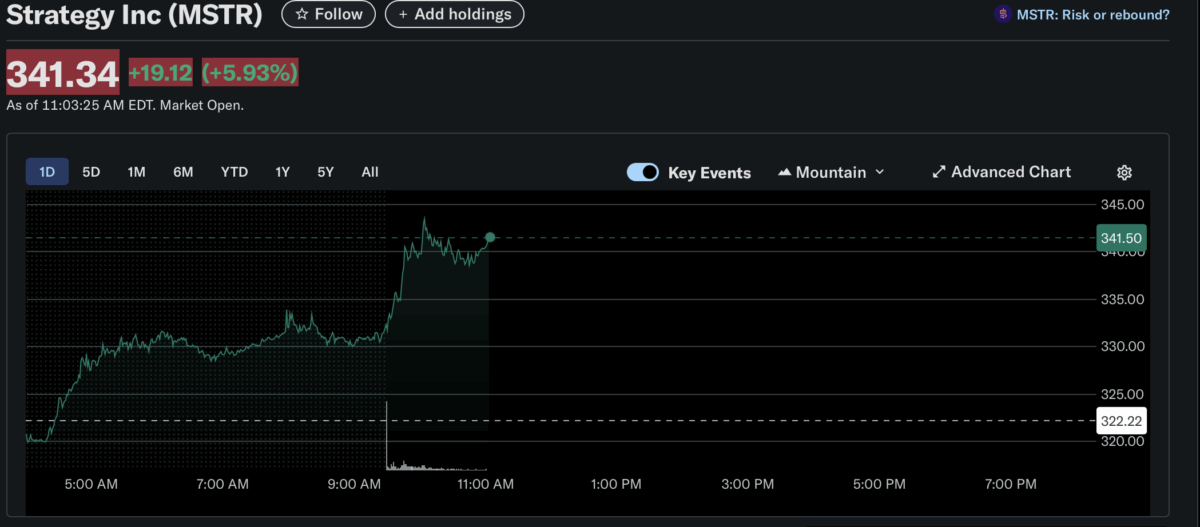
Task: Click the 341.50 current price label
Action: click(1121, 239)
